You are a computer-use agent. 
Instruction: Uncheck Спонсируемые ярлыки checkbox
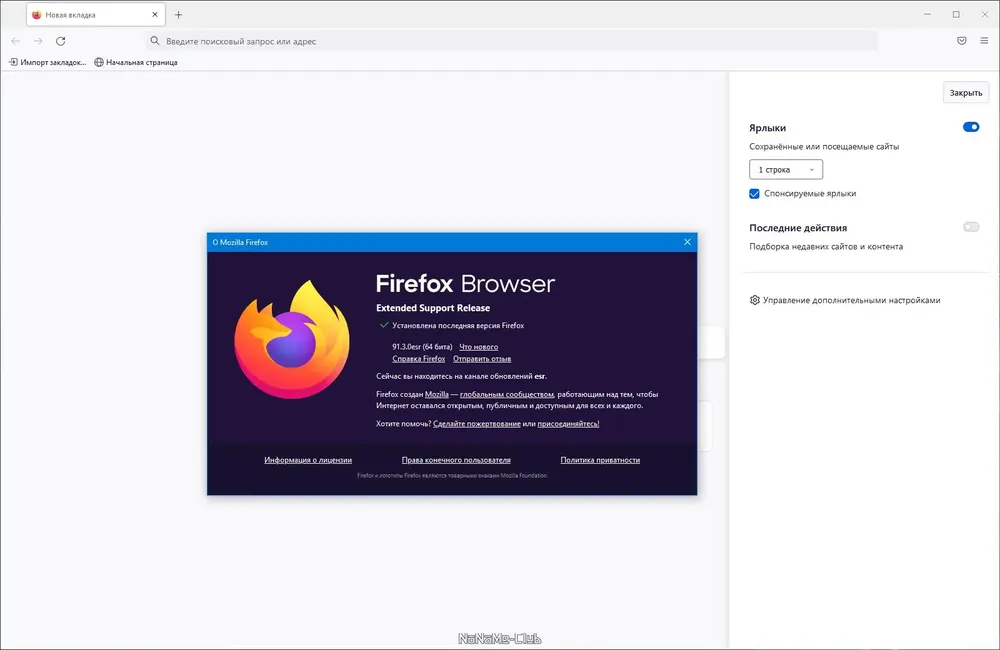click(x=754, y=193)
